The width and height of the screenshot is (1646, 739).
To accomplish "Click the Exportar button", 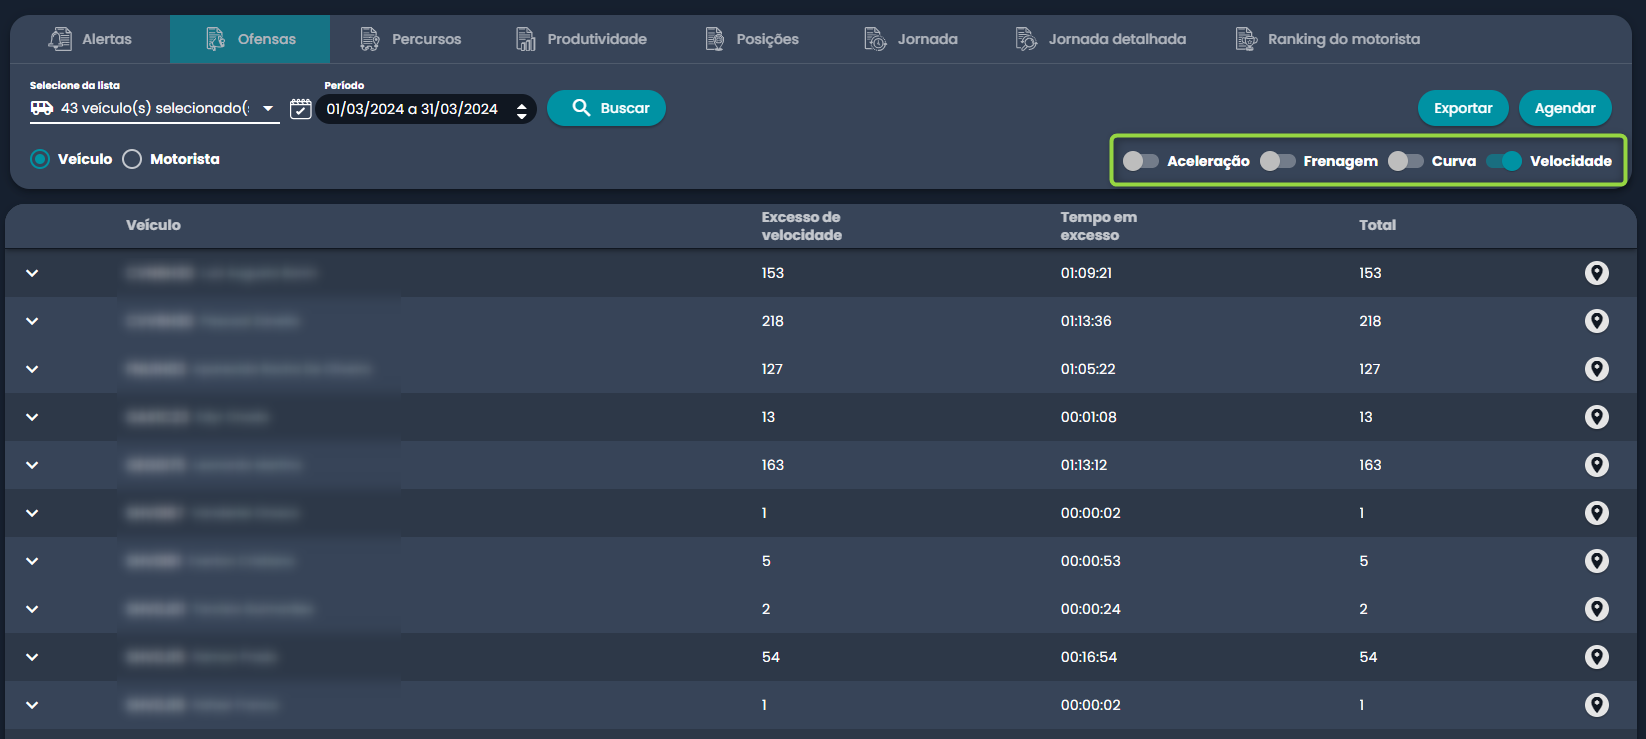I will (1462, 108).
